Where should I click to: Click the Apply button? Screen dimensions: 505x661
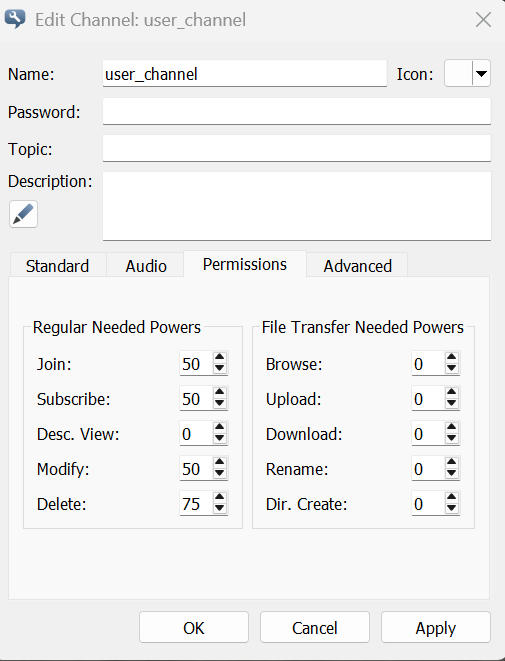436,627
